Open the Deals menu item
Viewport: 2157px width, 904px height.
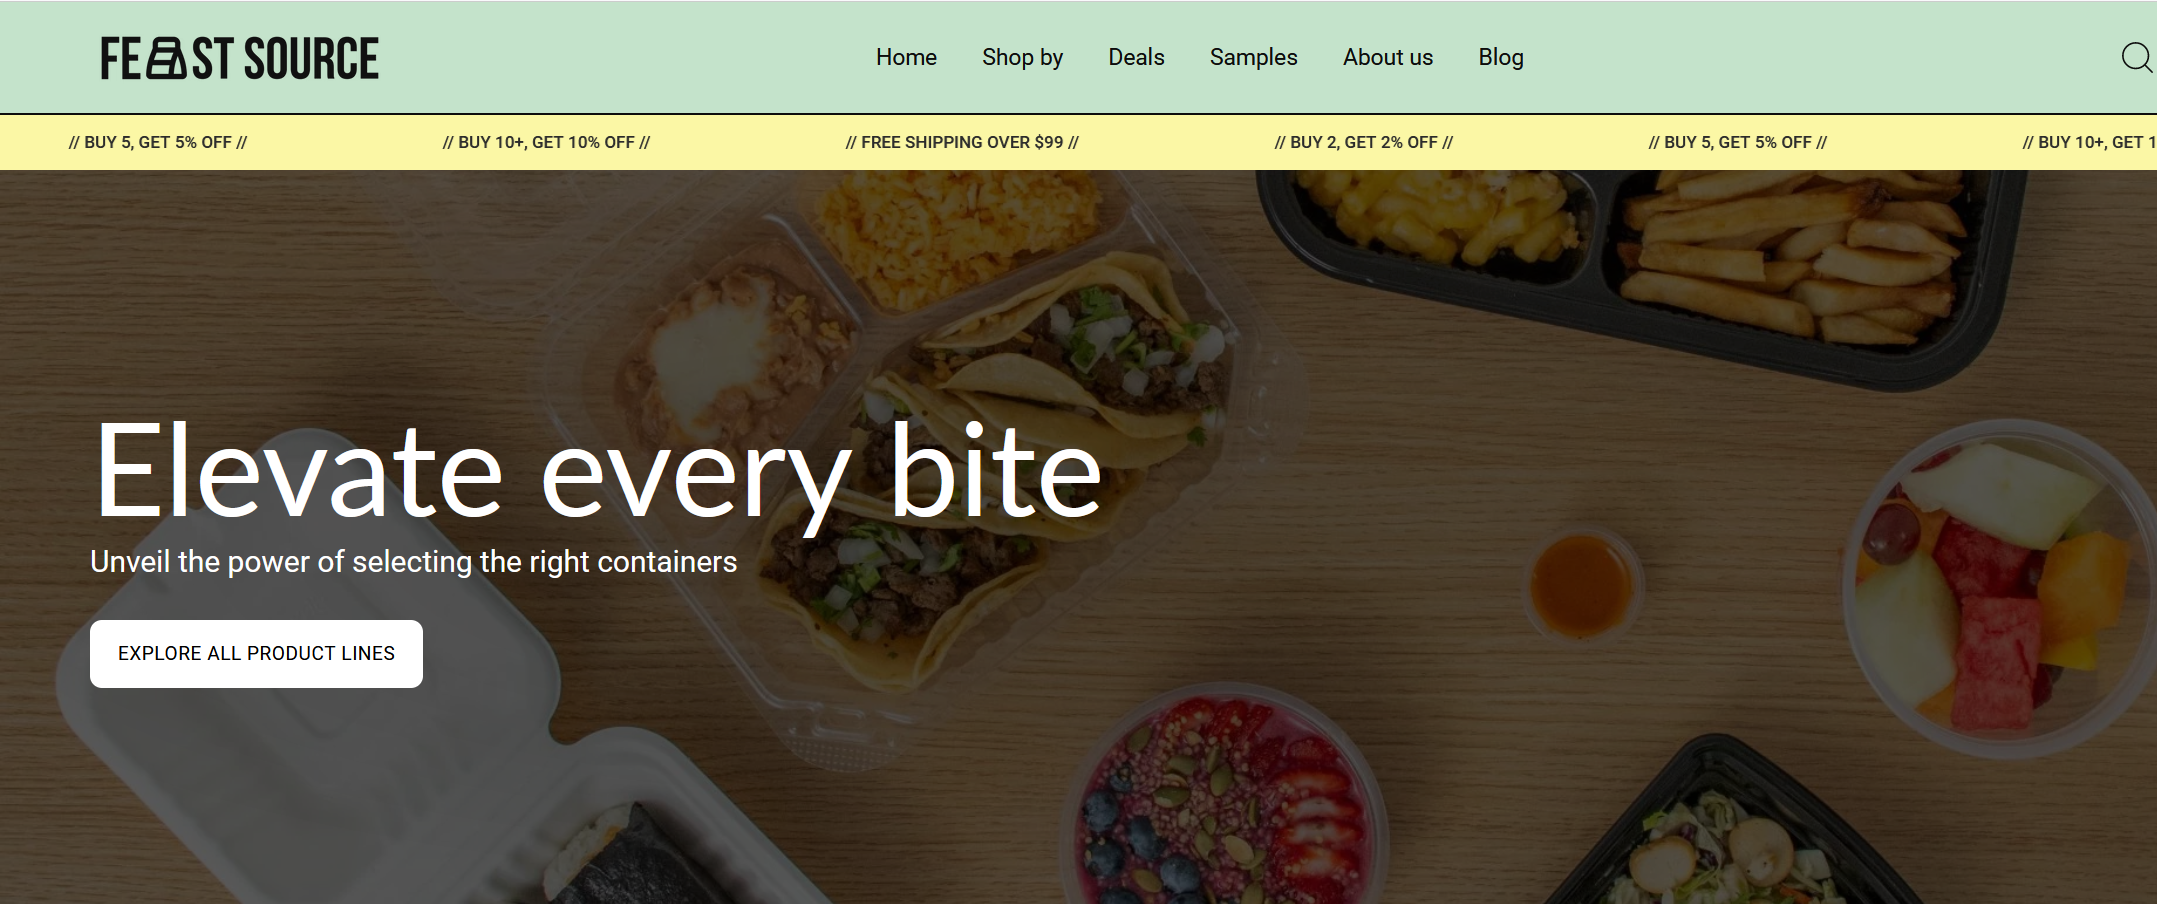click(x=1136, y=57)
